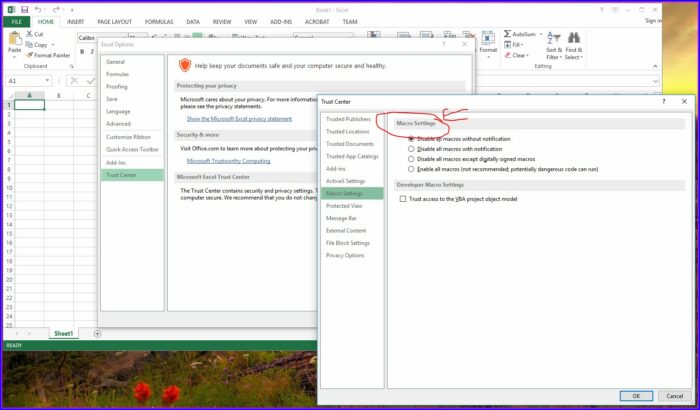Click the Undo arrow in the quick access toolbar

coord(38,9)
